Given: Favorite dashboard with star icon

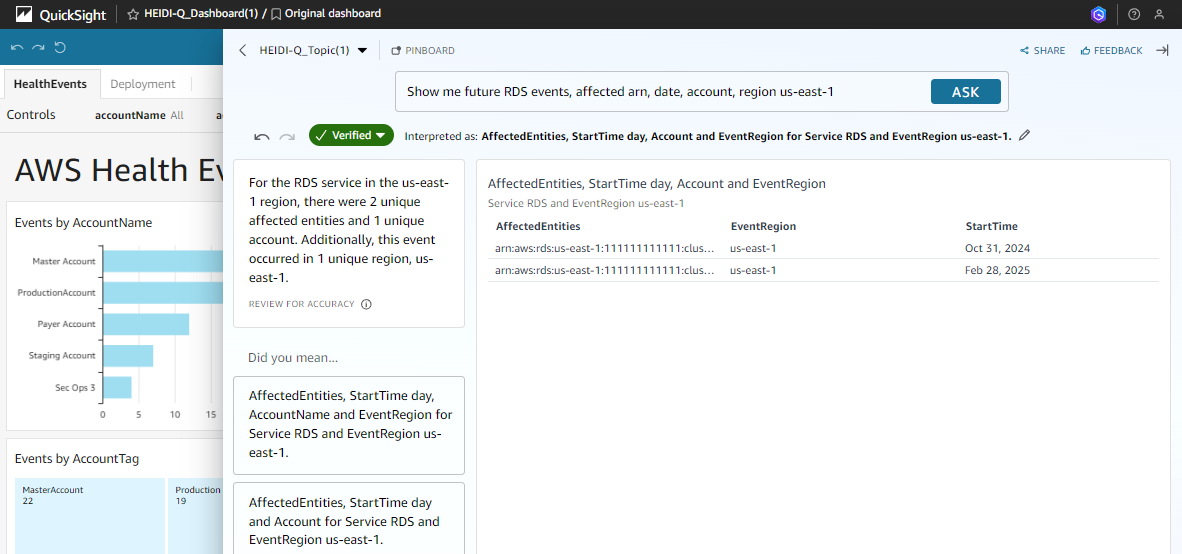Looking at the screenshot, I should click(133, 14).
